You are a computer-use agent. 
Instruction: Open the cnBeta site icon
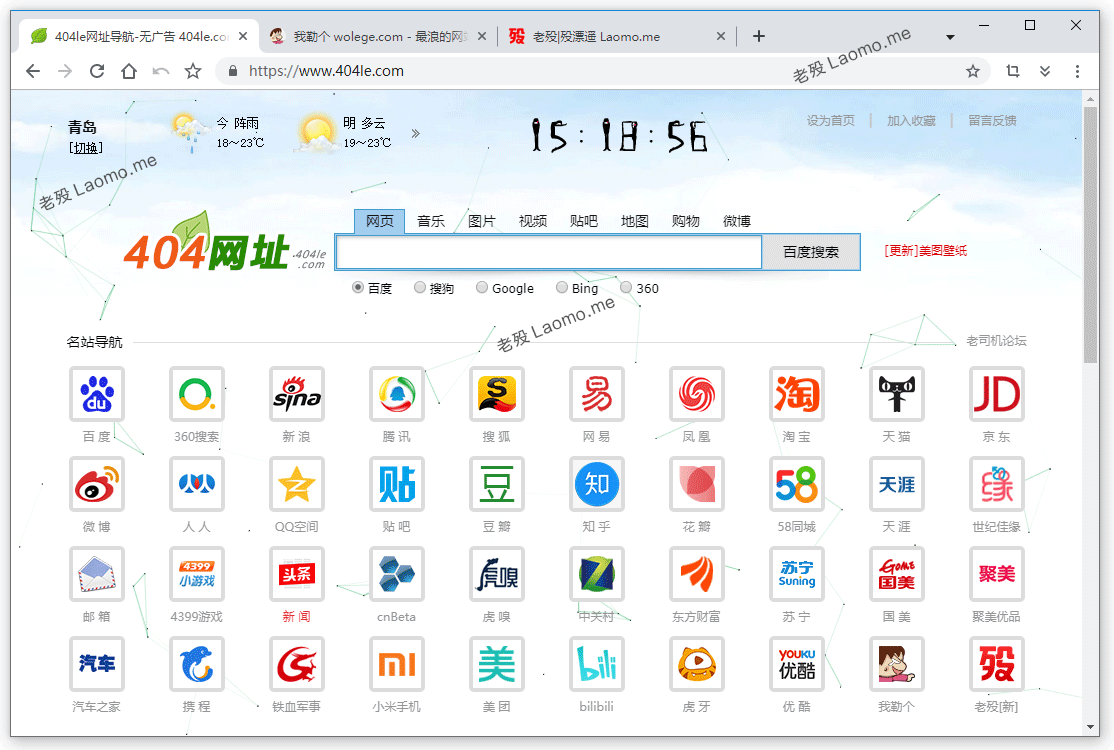[396, 575]
